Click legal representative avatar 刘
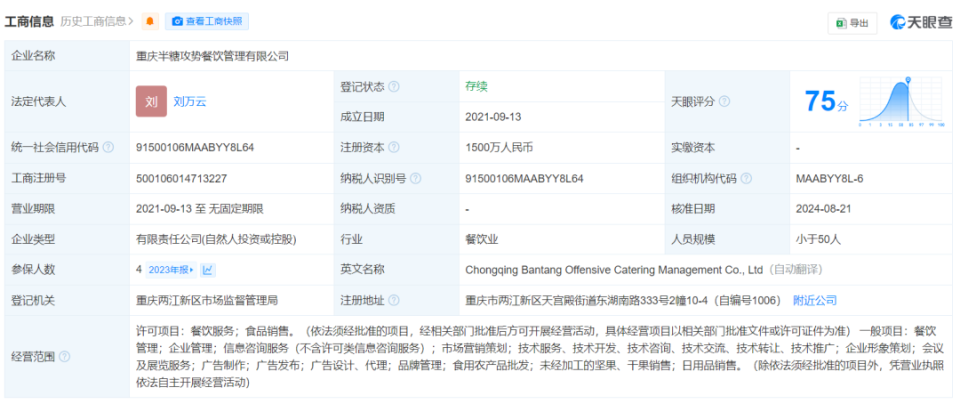The width and height of the screenshot is (960, 412). pos(151,102)
